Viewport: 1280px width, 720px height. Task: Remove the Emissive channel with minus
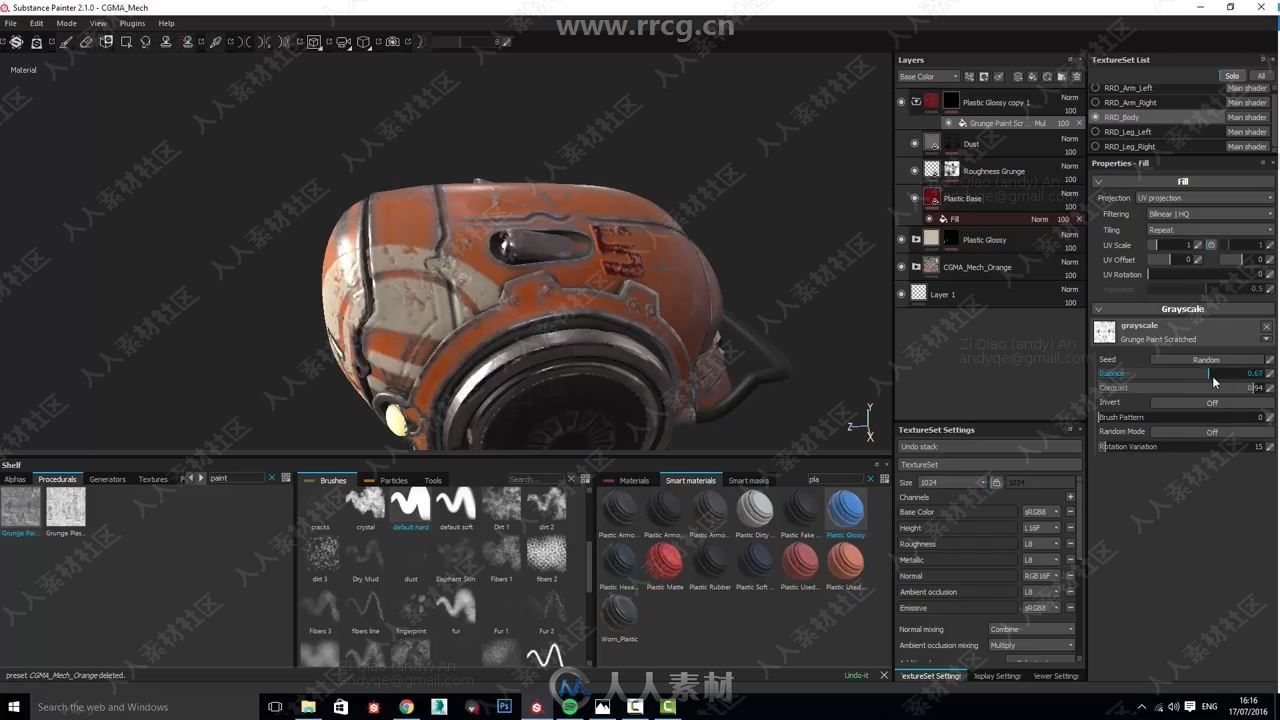point(1070,608)
